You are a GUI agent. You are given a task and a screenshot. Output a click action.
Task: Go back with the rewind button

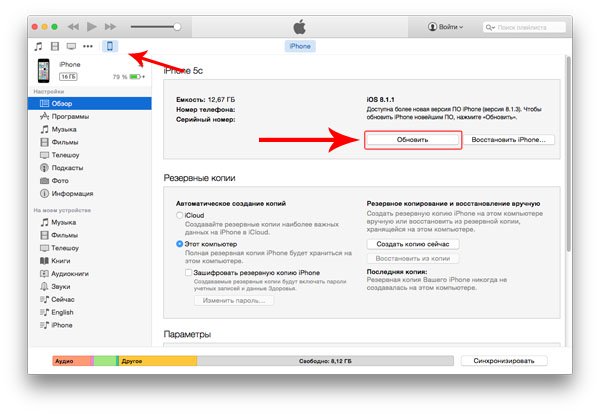pyautogui.click(x=73, y=26)
